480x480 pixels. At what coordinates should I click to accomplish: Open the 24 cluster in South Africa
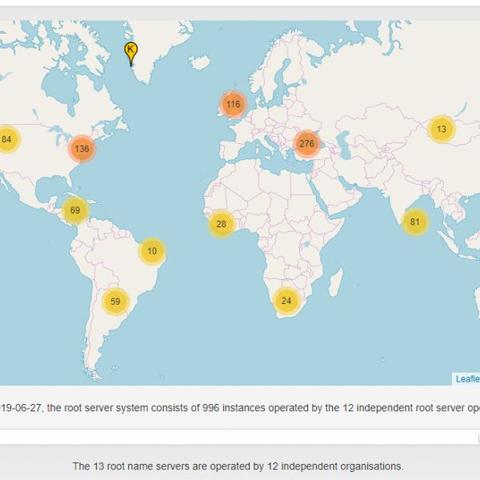287,301
